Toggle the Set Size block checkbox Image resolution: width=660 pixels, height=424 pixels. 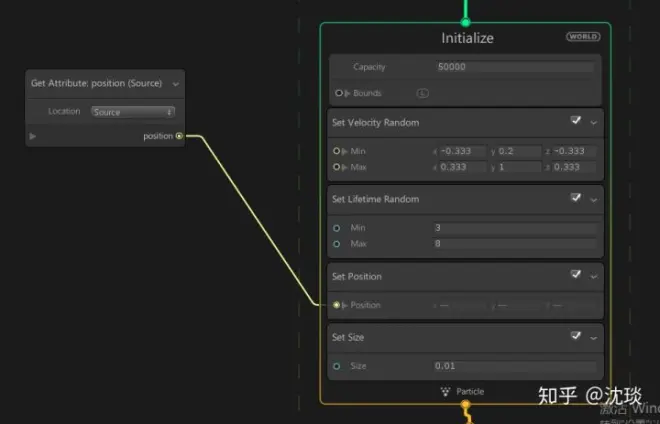click(576, 336)
